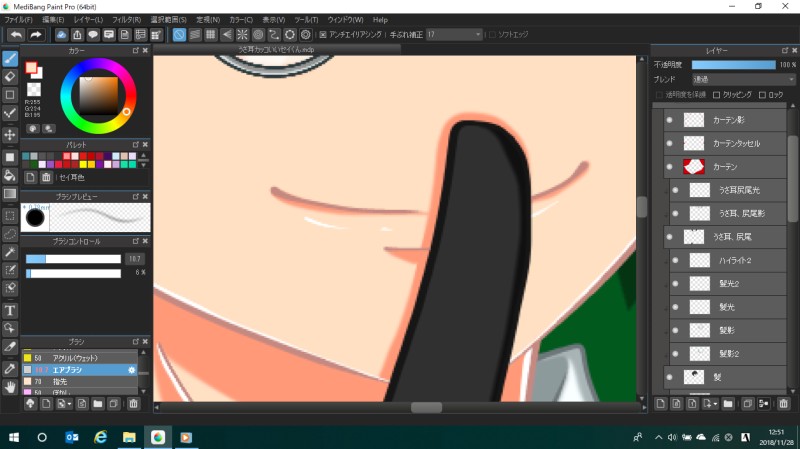
Task: Click the cloud save toolbar icon
Action: [x=61, y=35]
